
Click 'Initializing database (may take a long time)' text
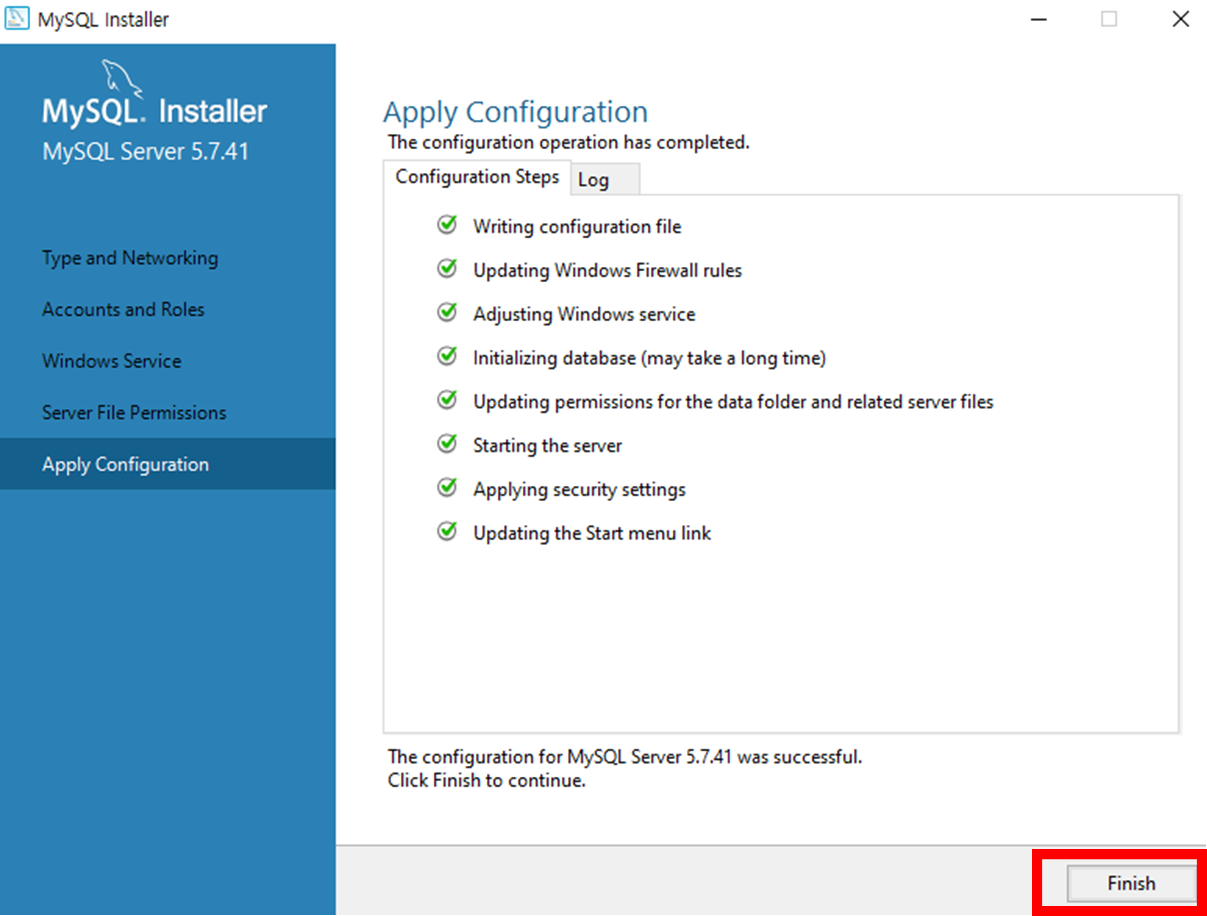(x=649, y=358)
